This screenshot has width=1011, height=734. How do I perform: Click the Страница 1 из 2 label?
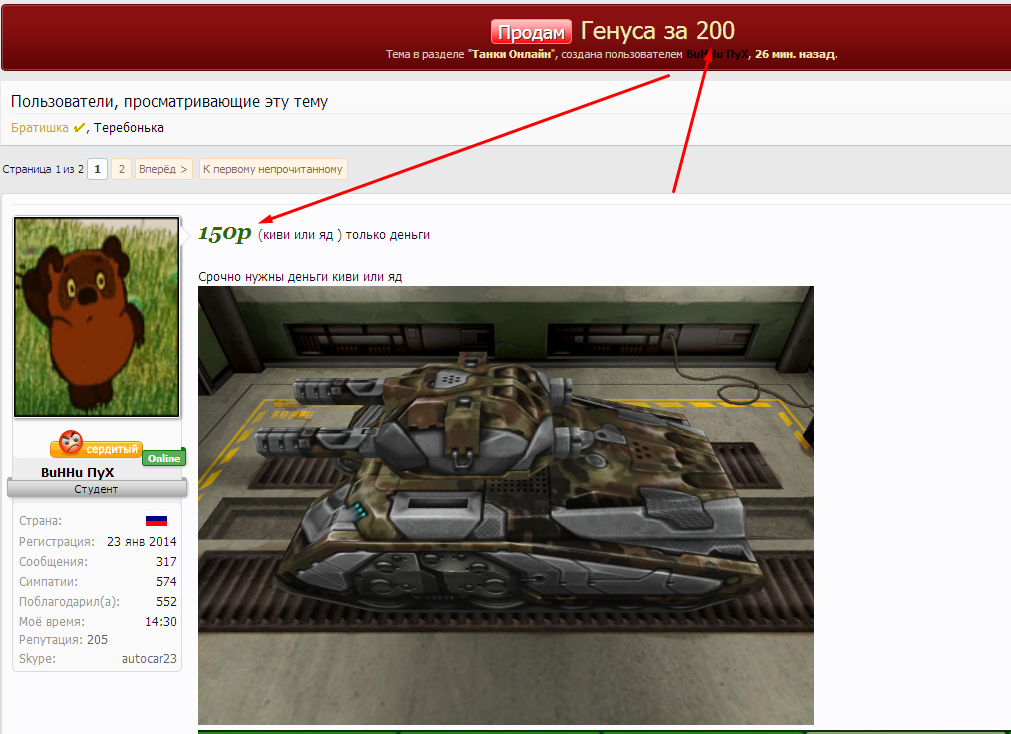[43, 169]
